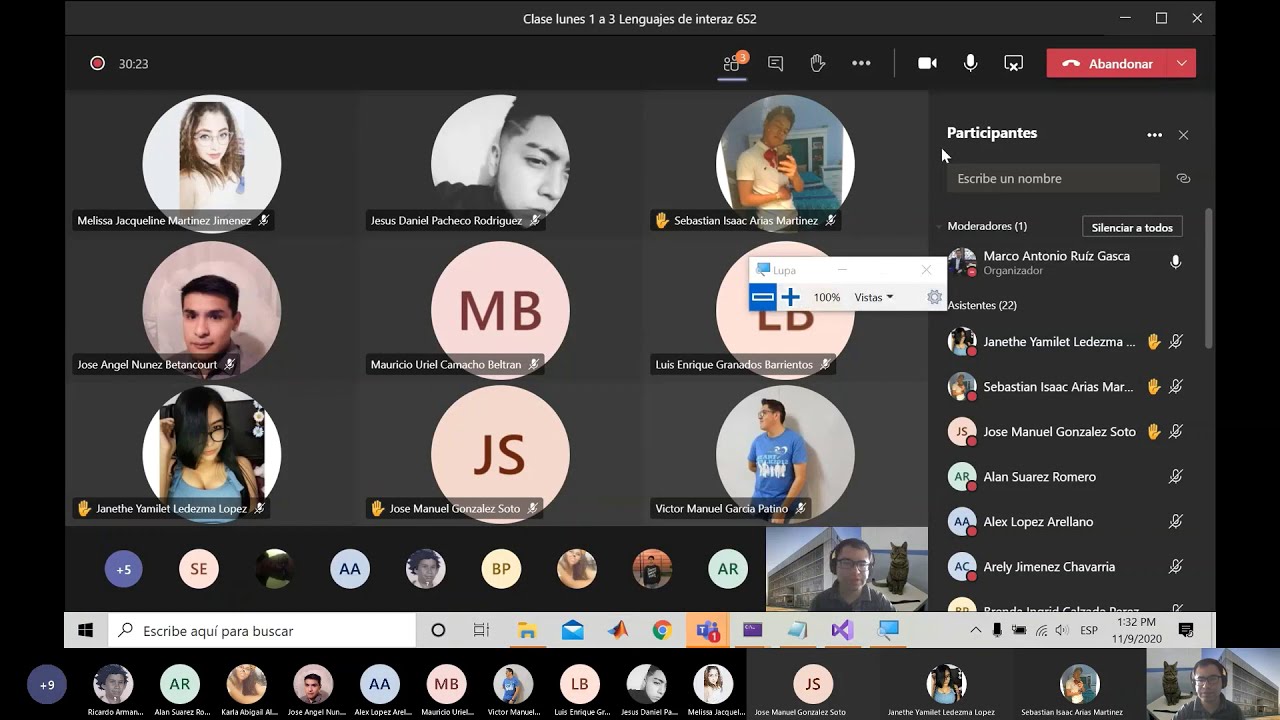Click Lupa magnifier zoom out button
This screenshot has height=720, width=1280.
pyautogui.click(x=763, y=297)
